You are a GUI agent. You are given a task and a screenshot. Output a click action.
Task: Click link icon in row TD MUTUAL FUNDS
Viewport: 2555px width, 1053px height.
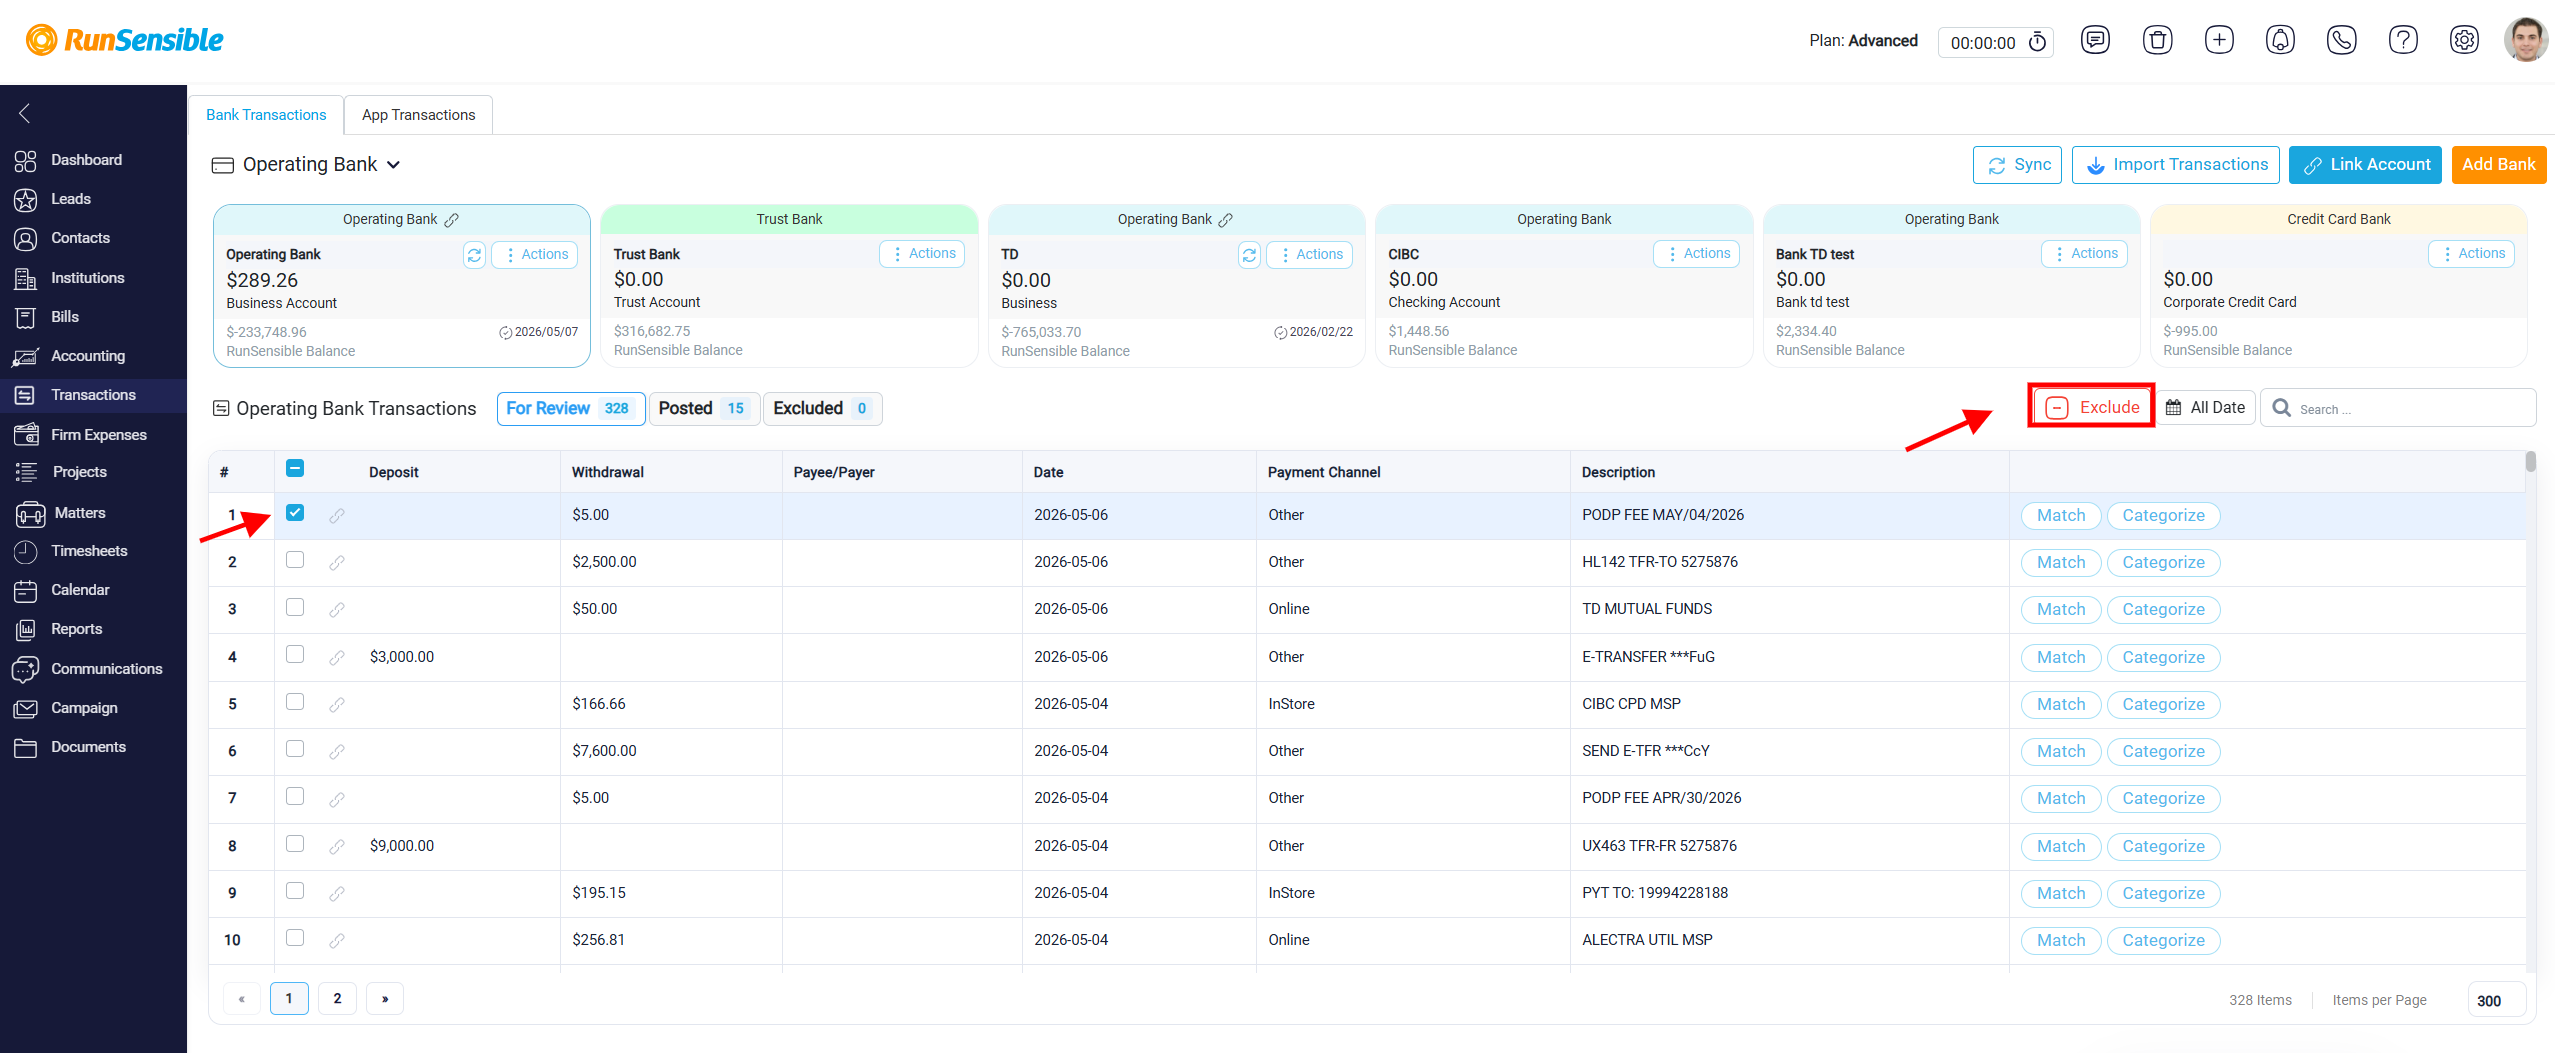click(337, 609)
